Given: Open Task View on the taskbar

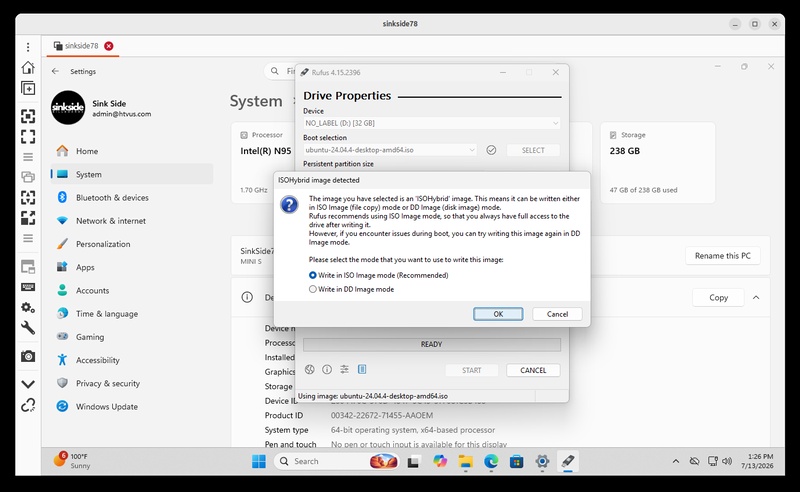Looking at the screenshot, I should click(413, 461).
